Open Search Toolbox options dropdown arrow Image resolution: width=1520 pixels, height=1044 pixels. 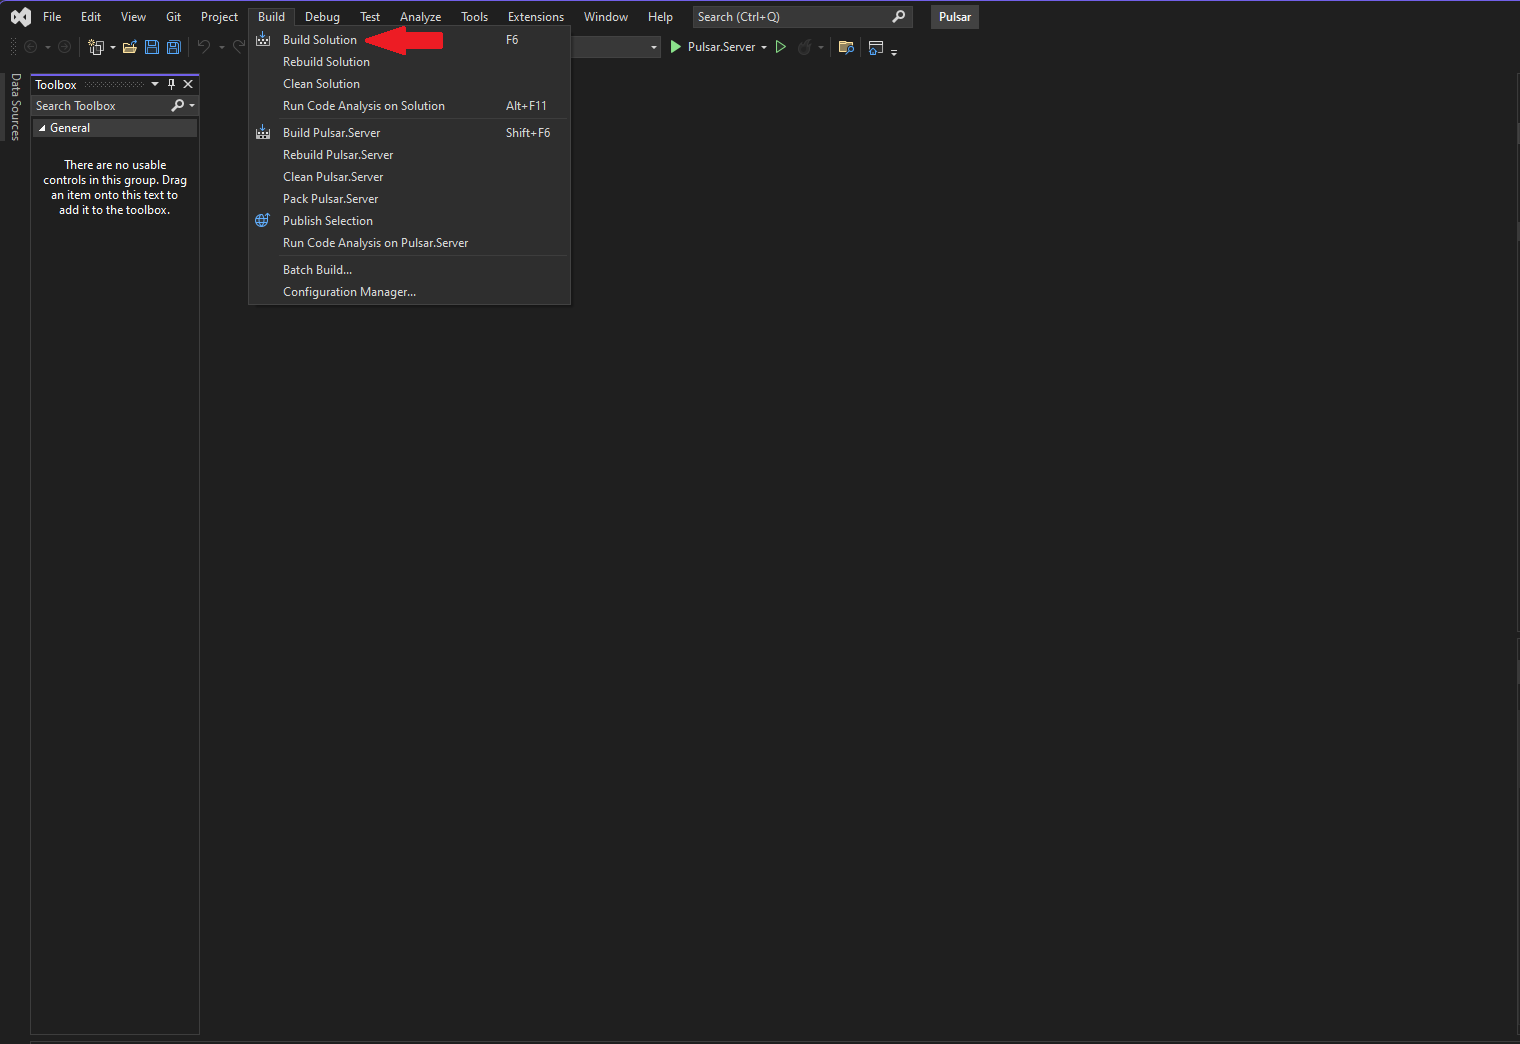click(x=192, y=105)
